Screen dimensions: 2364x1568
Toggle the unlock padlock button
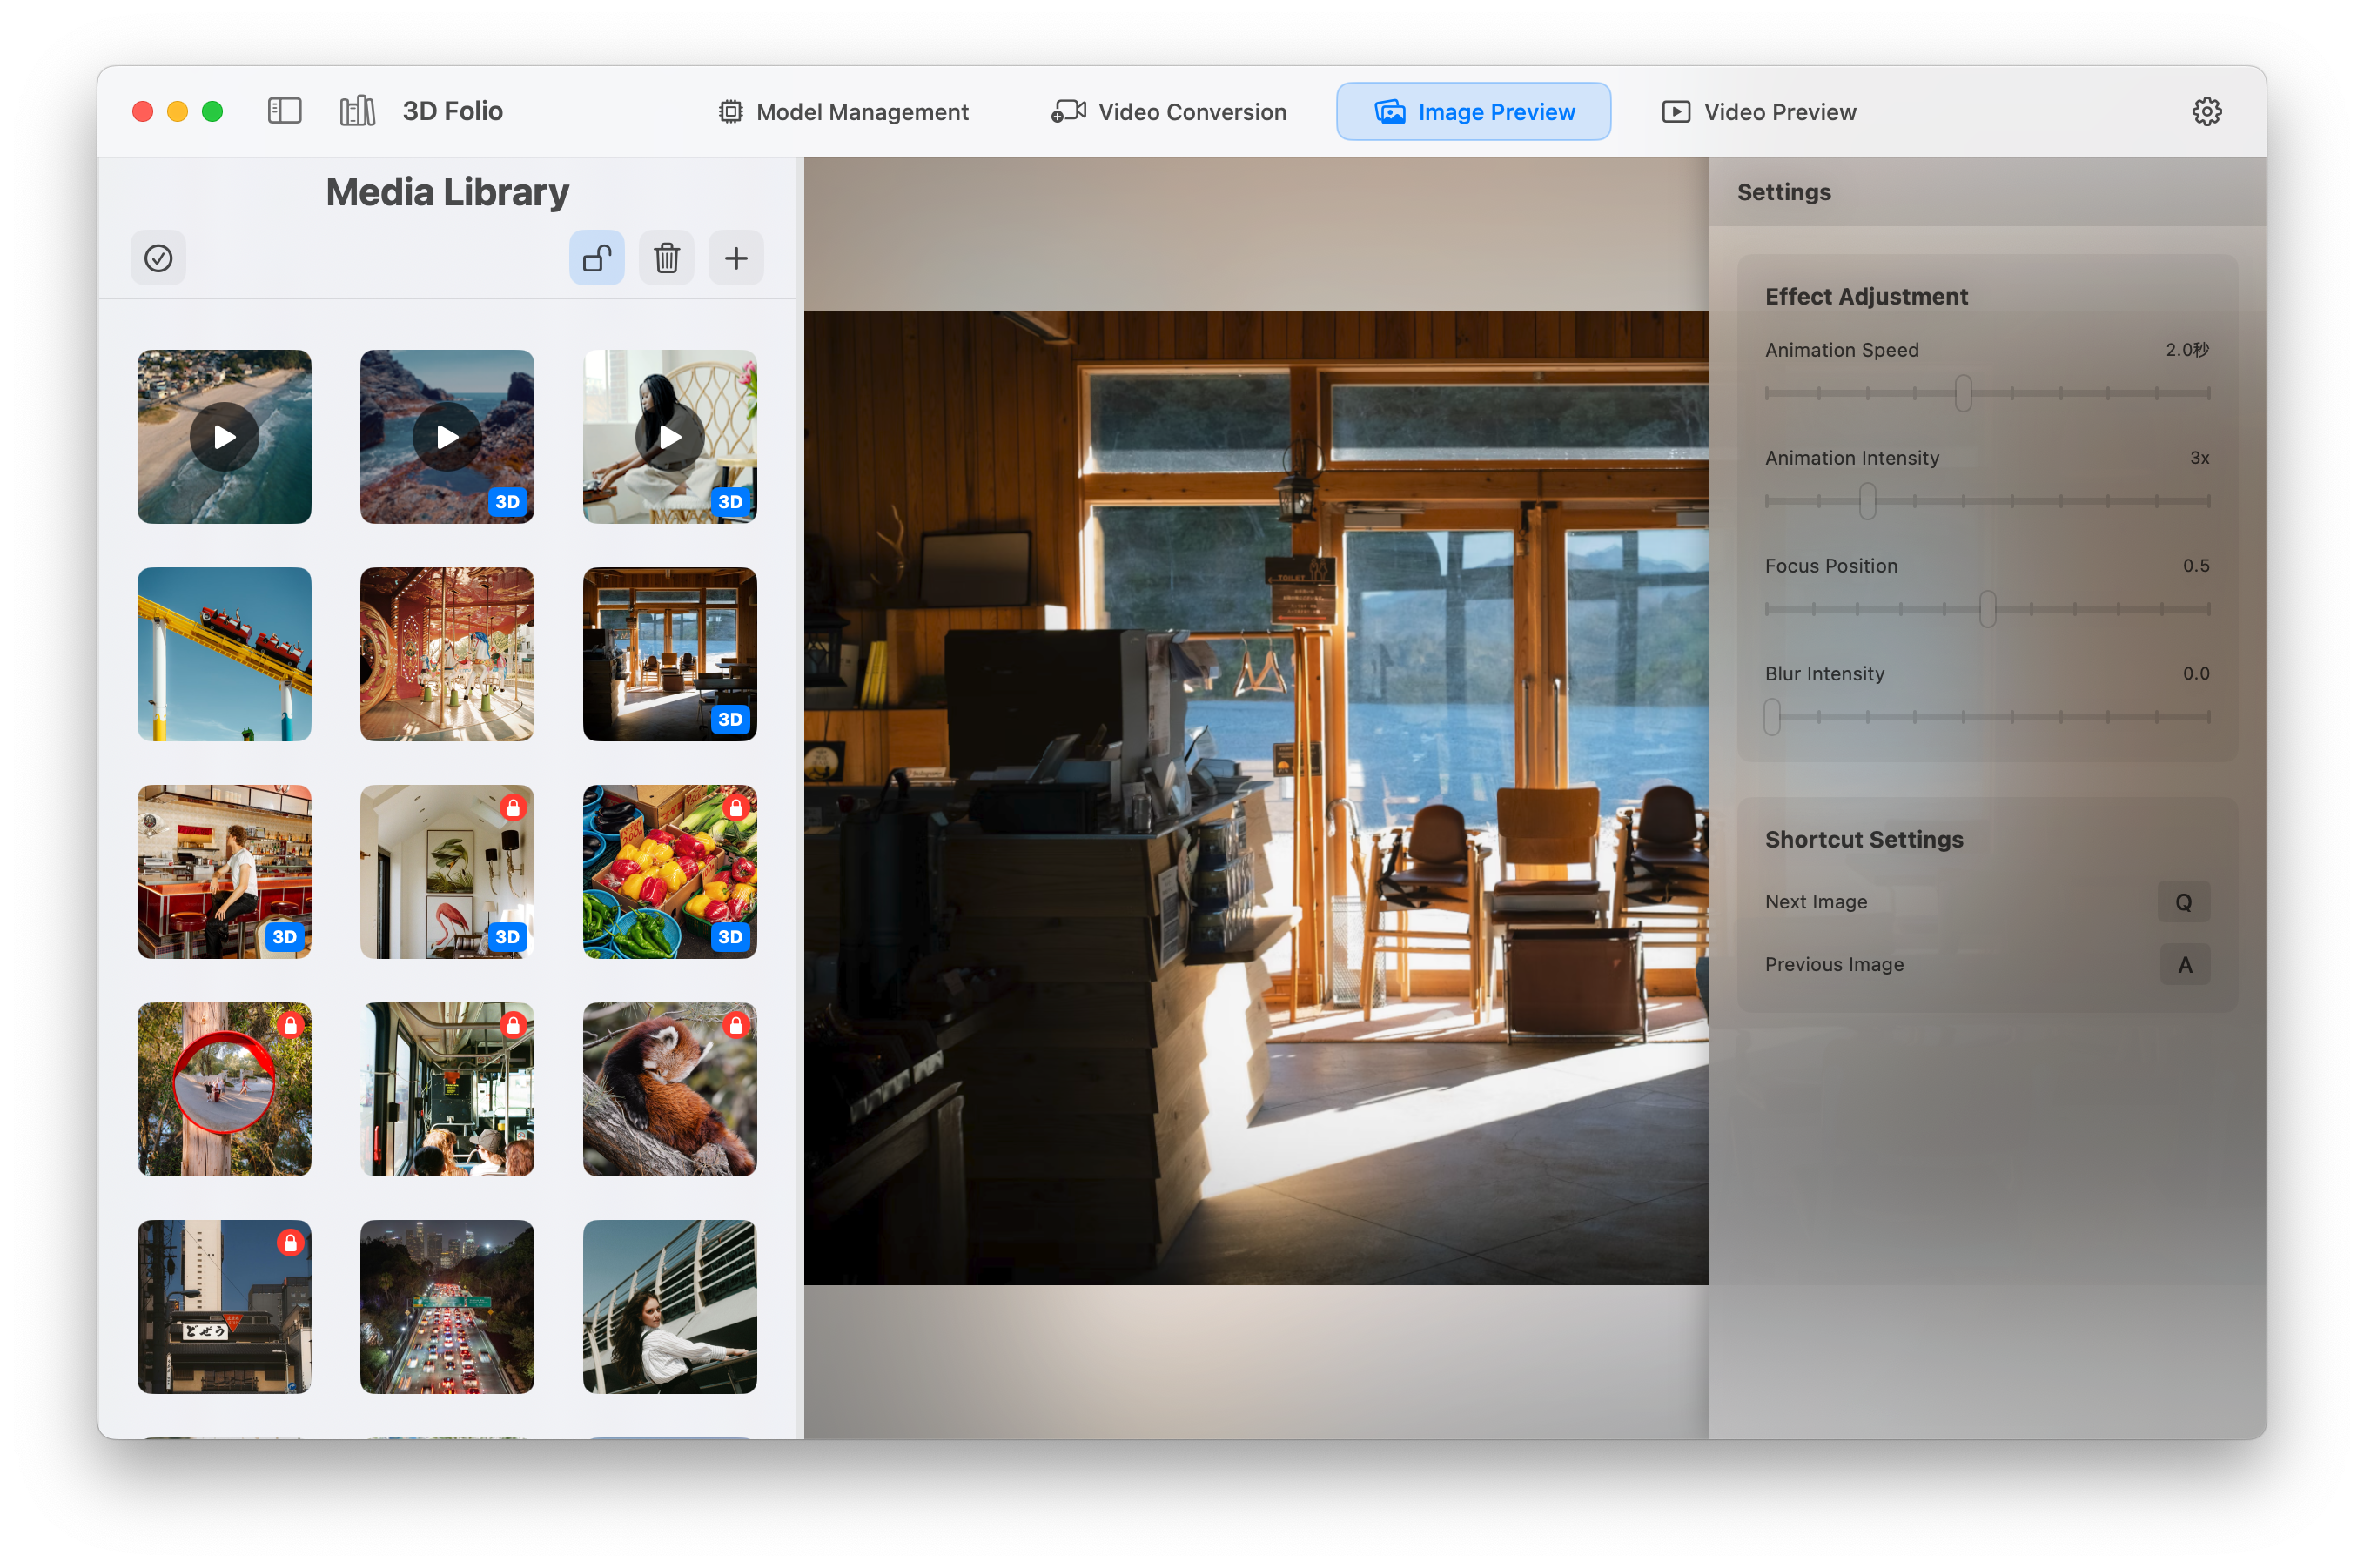point(597,258)
